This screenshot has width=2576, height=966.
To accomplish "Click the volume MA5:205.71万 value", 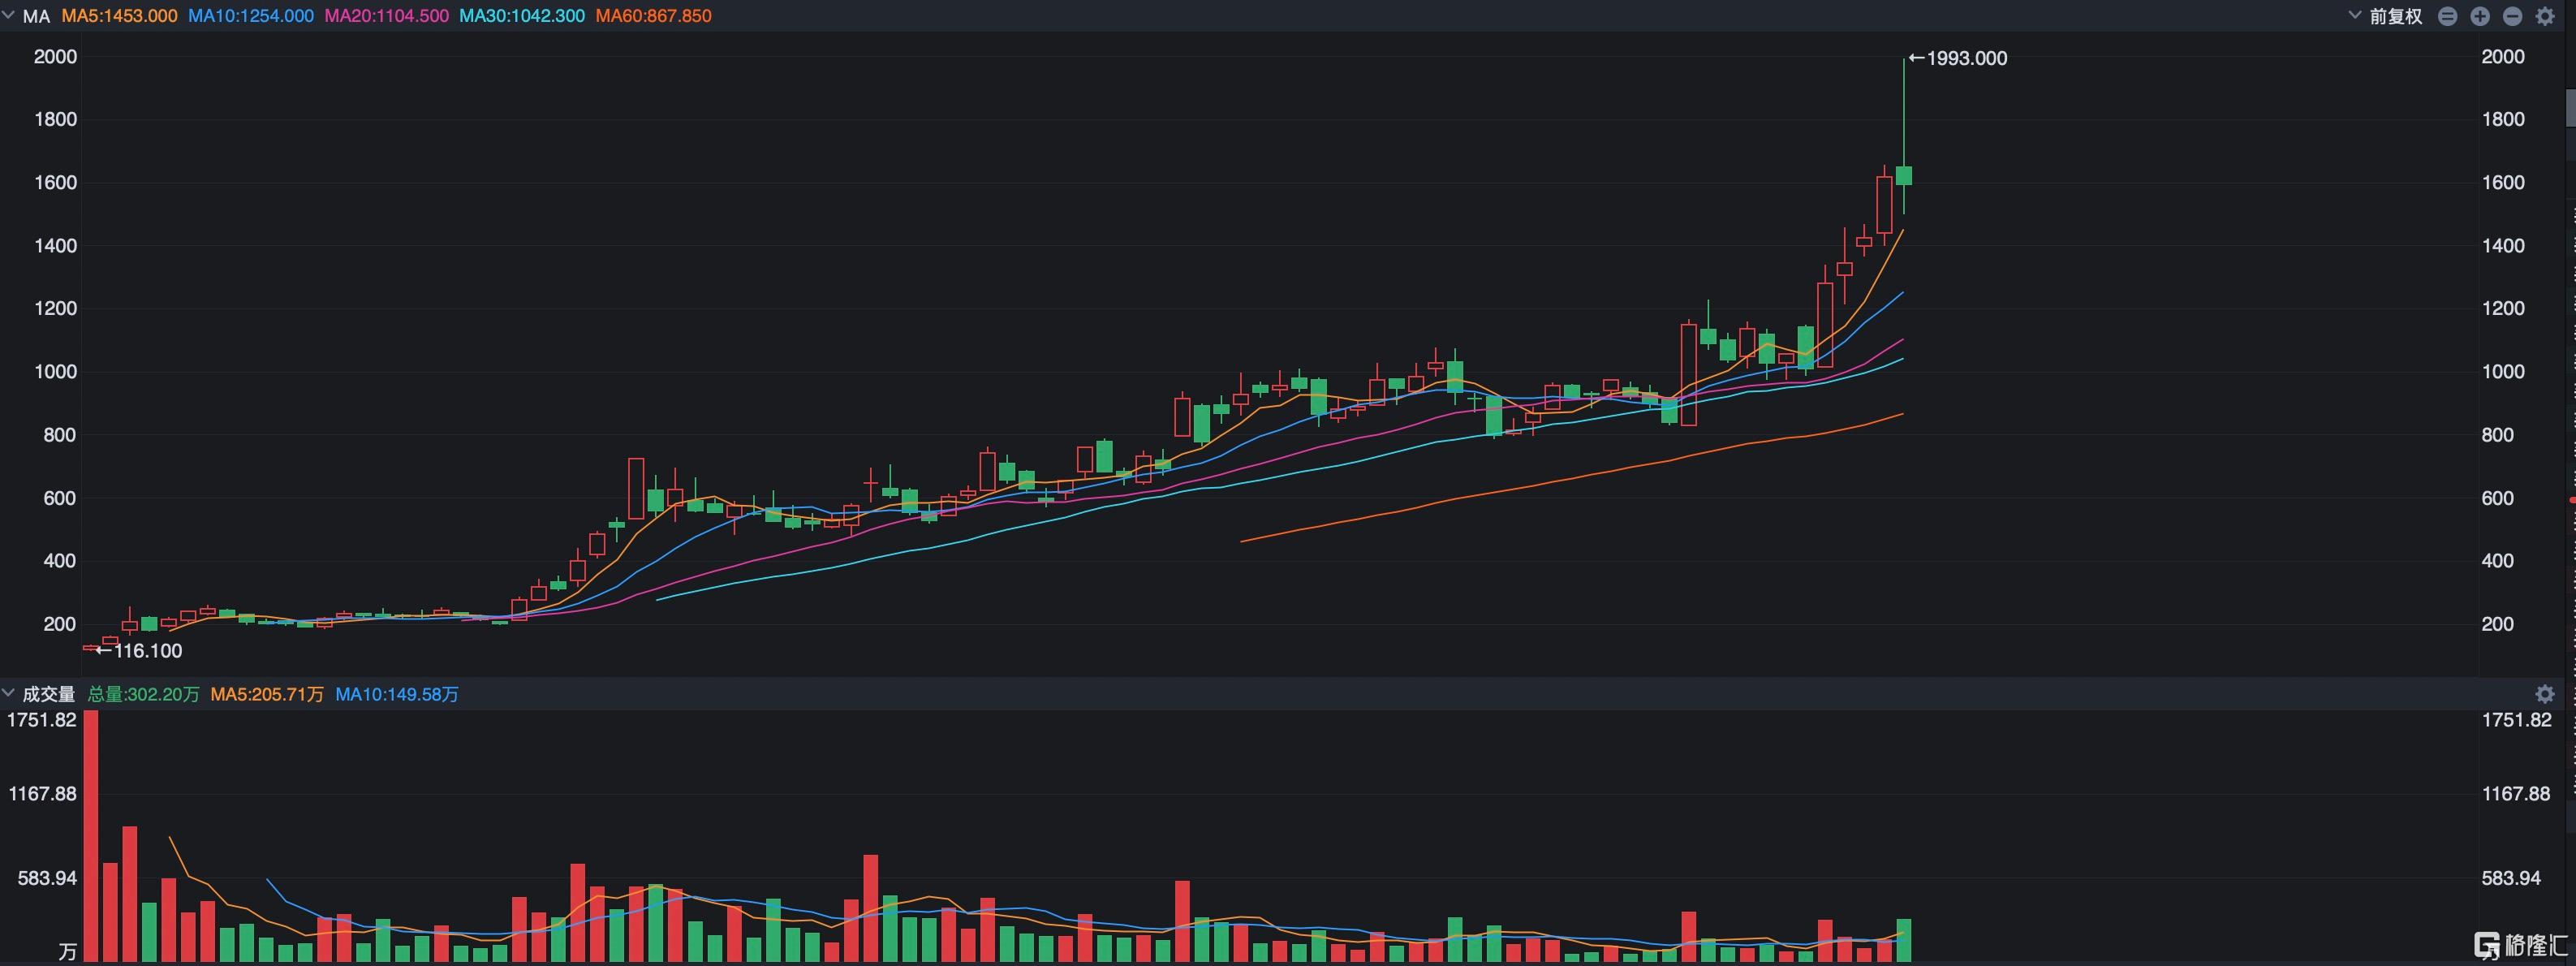I will pyautogui.click(x=267, y=694).
